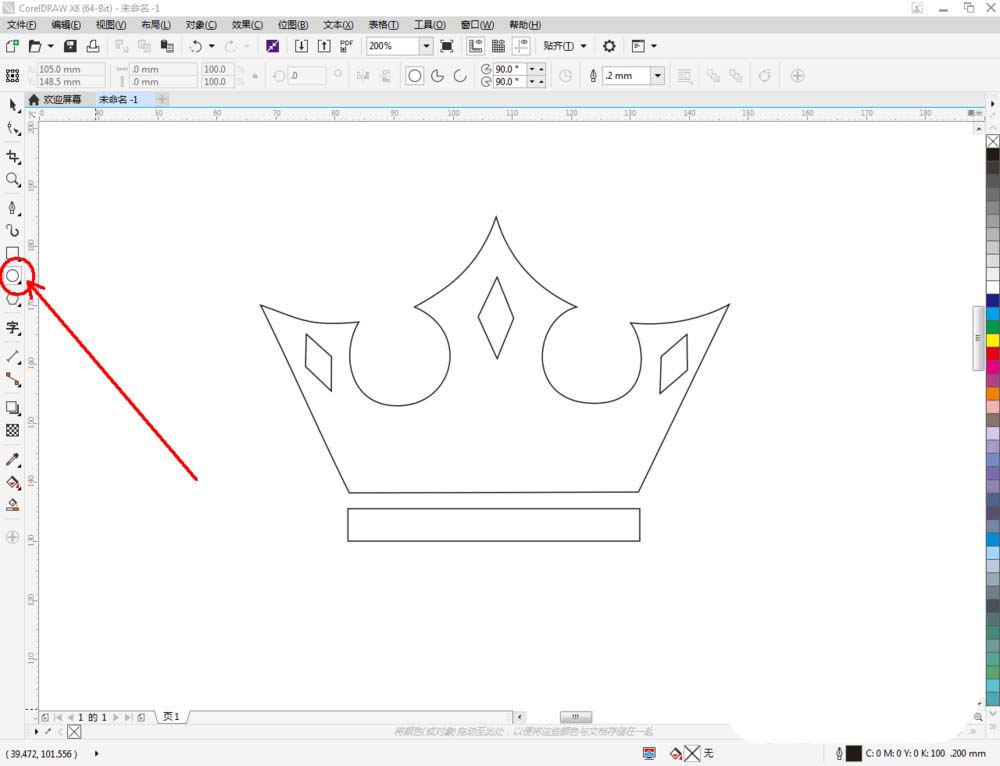This screenshot has width=1000, height=766.
Task: Select the Crop tool
Action: tap(13, 157)
